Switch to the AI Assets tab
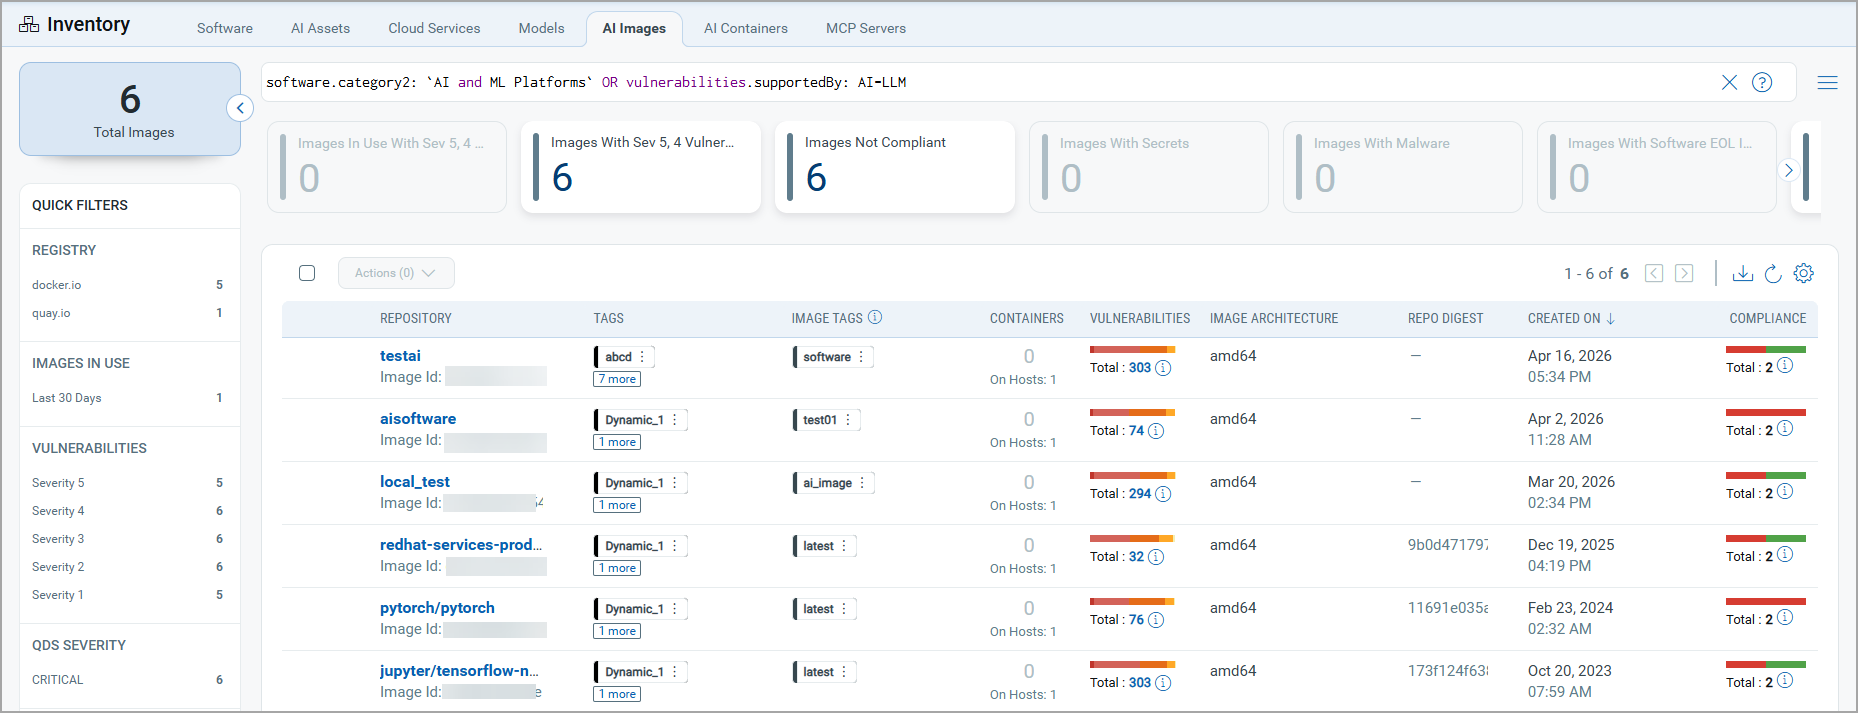The image size is (1858, 713). (x=320, y=28)
